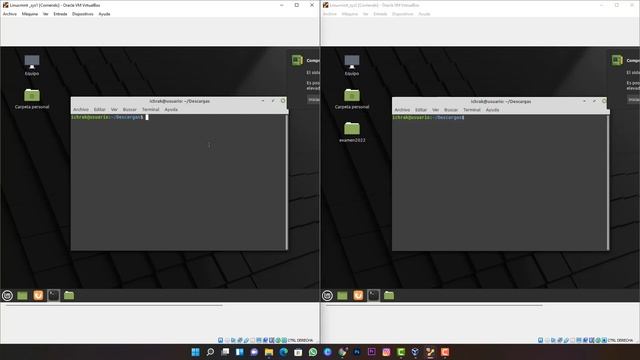Open Terminal menu of the left terminal

tap(151, 109)
